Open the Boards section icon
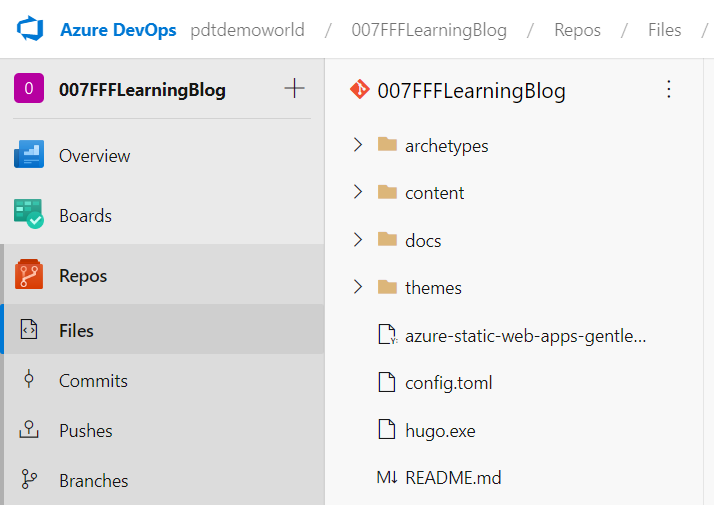 click(x=29, y=215)
